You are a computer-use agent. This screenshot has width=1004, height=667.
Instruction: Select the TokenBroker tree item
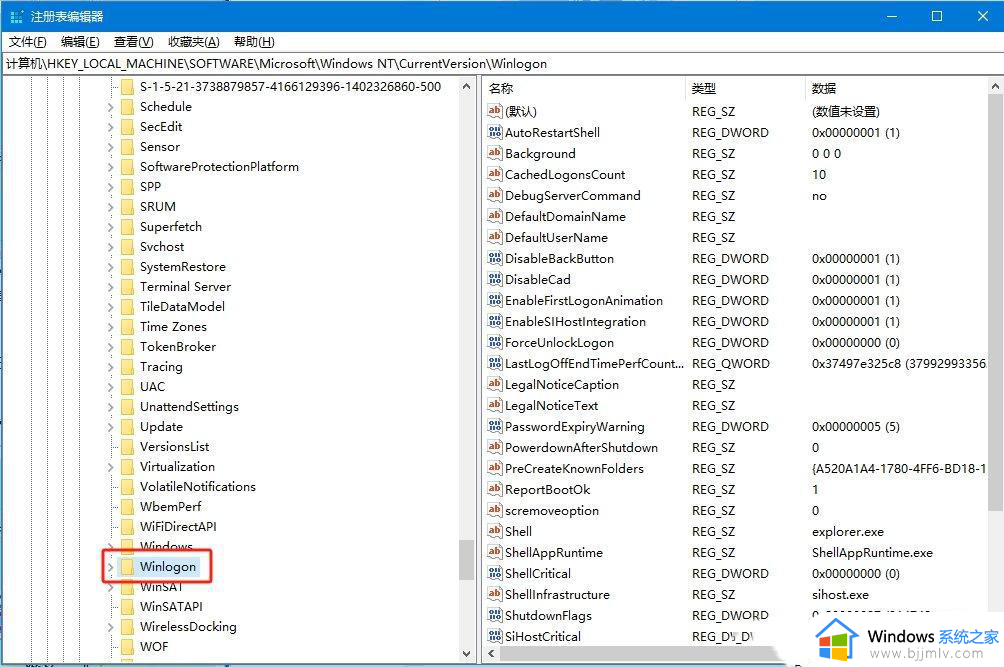pyautogui.click(x=178, y=346)
